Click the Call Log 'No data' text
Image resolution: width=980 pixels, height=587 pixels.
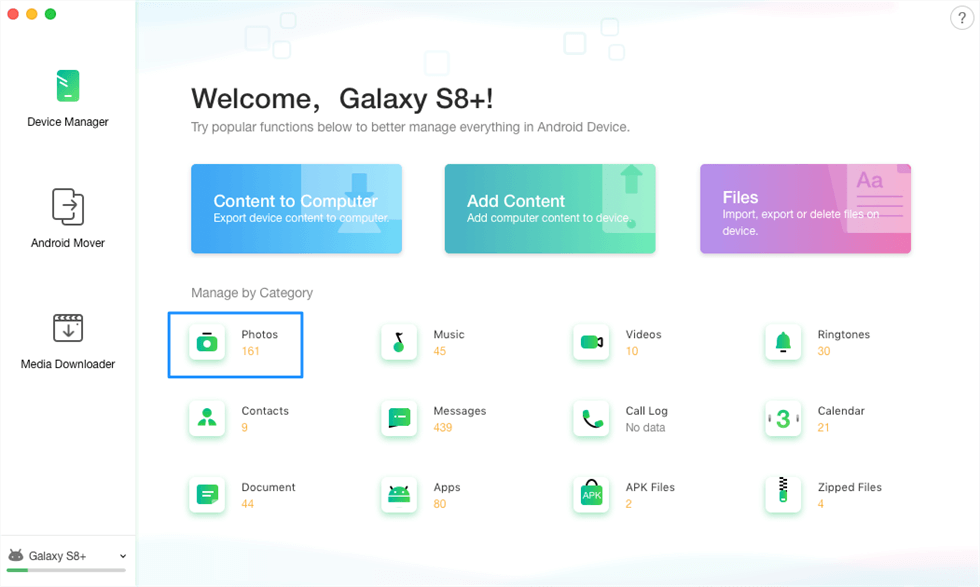point(645,428)
